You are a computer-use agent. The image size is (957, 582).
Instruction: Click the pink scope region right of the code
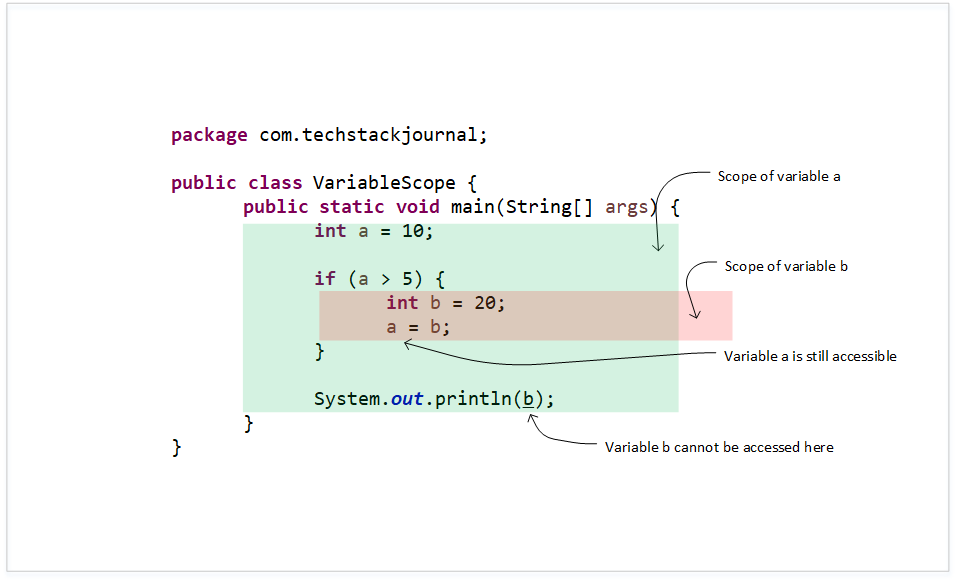click(x=706, y=315)
